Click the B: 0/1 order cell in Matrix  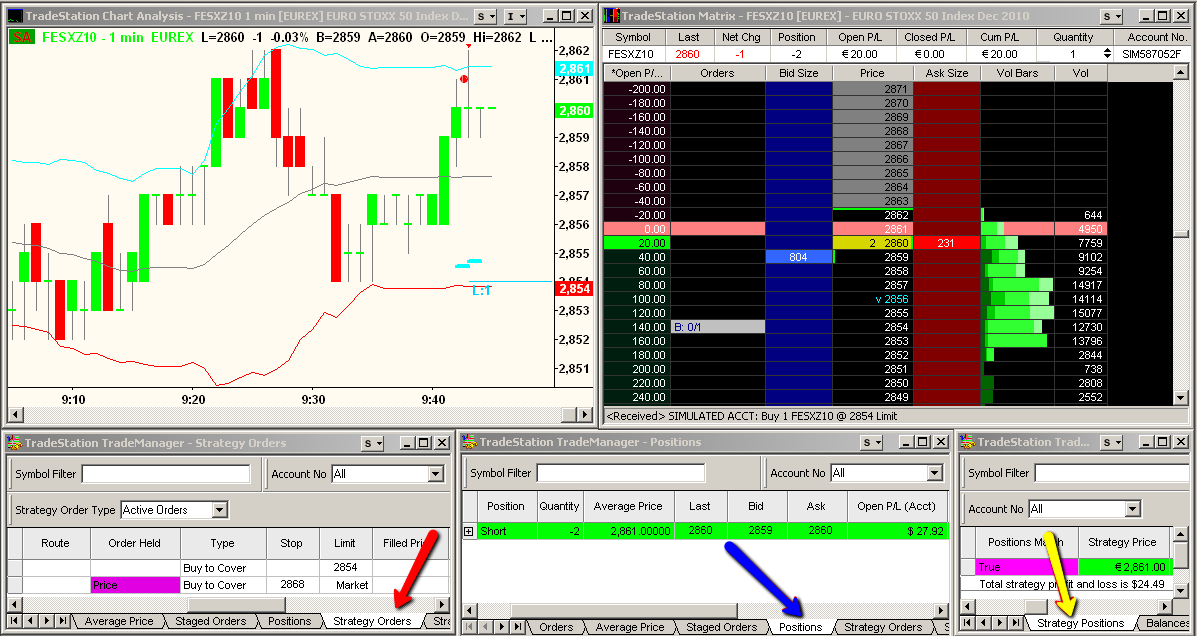point(718,327)
